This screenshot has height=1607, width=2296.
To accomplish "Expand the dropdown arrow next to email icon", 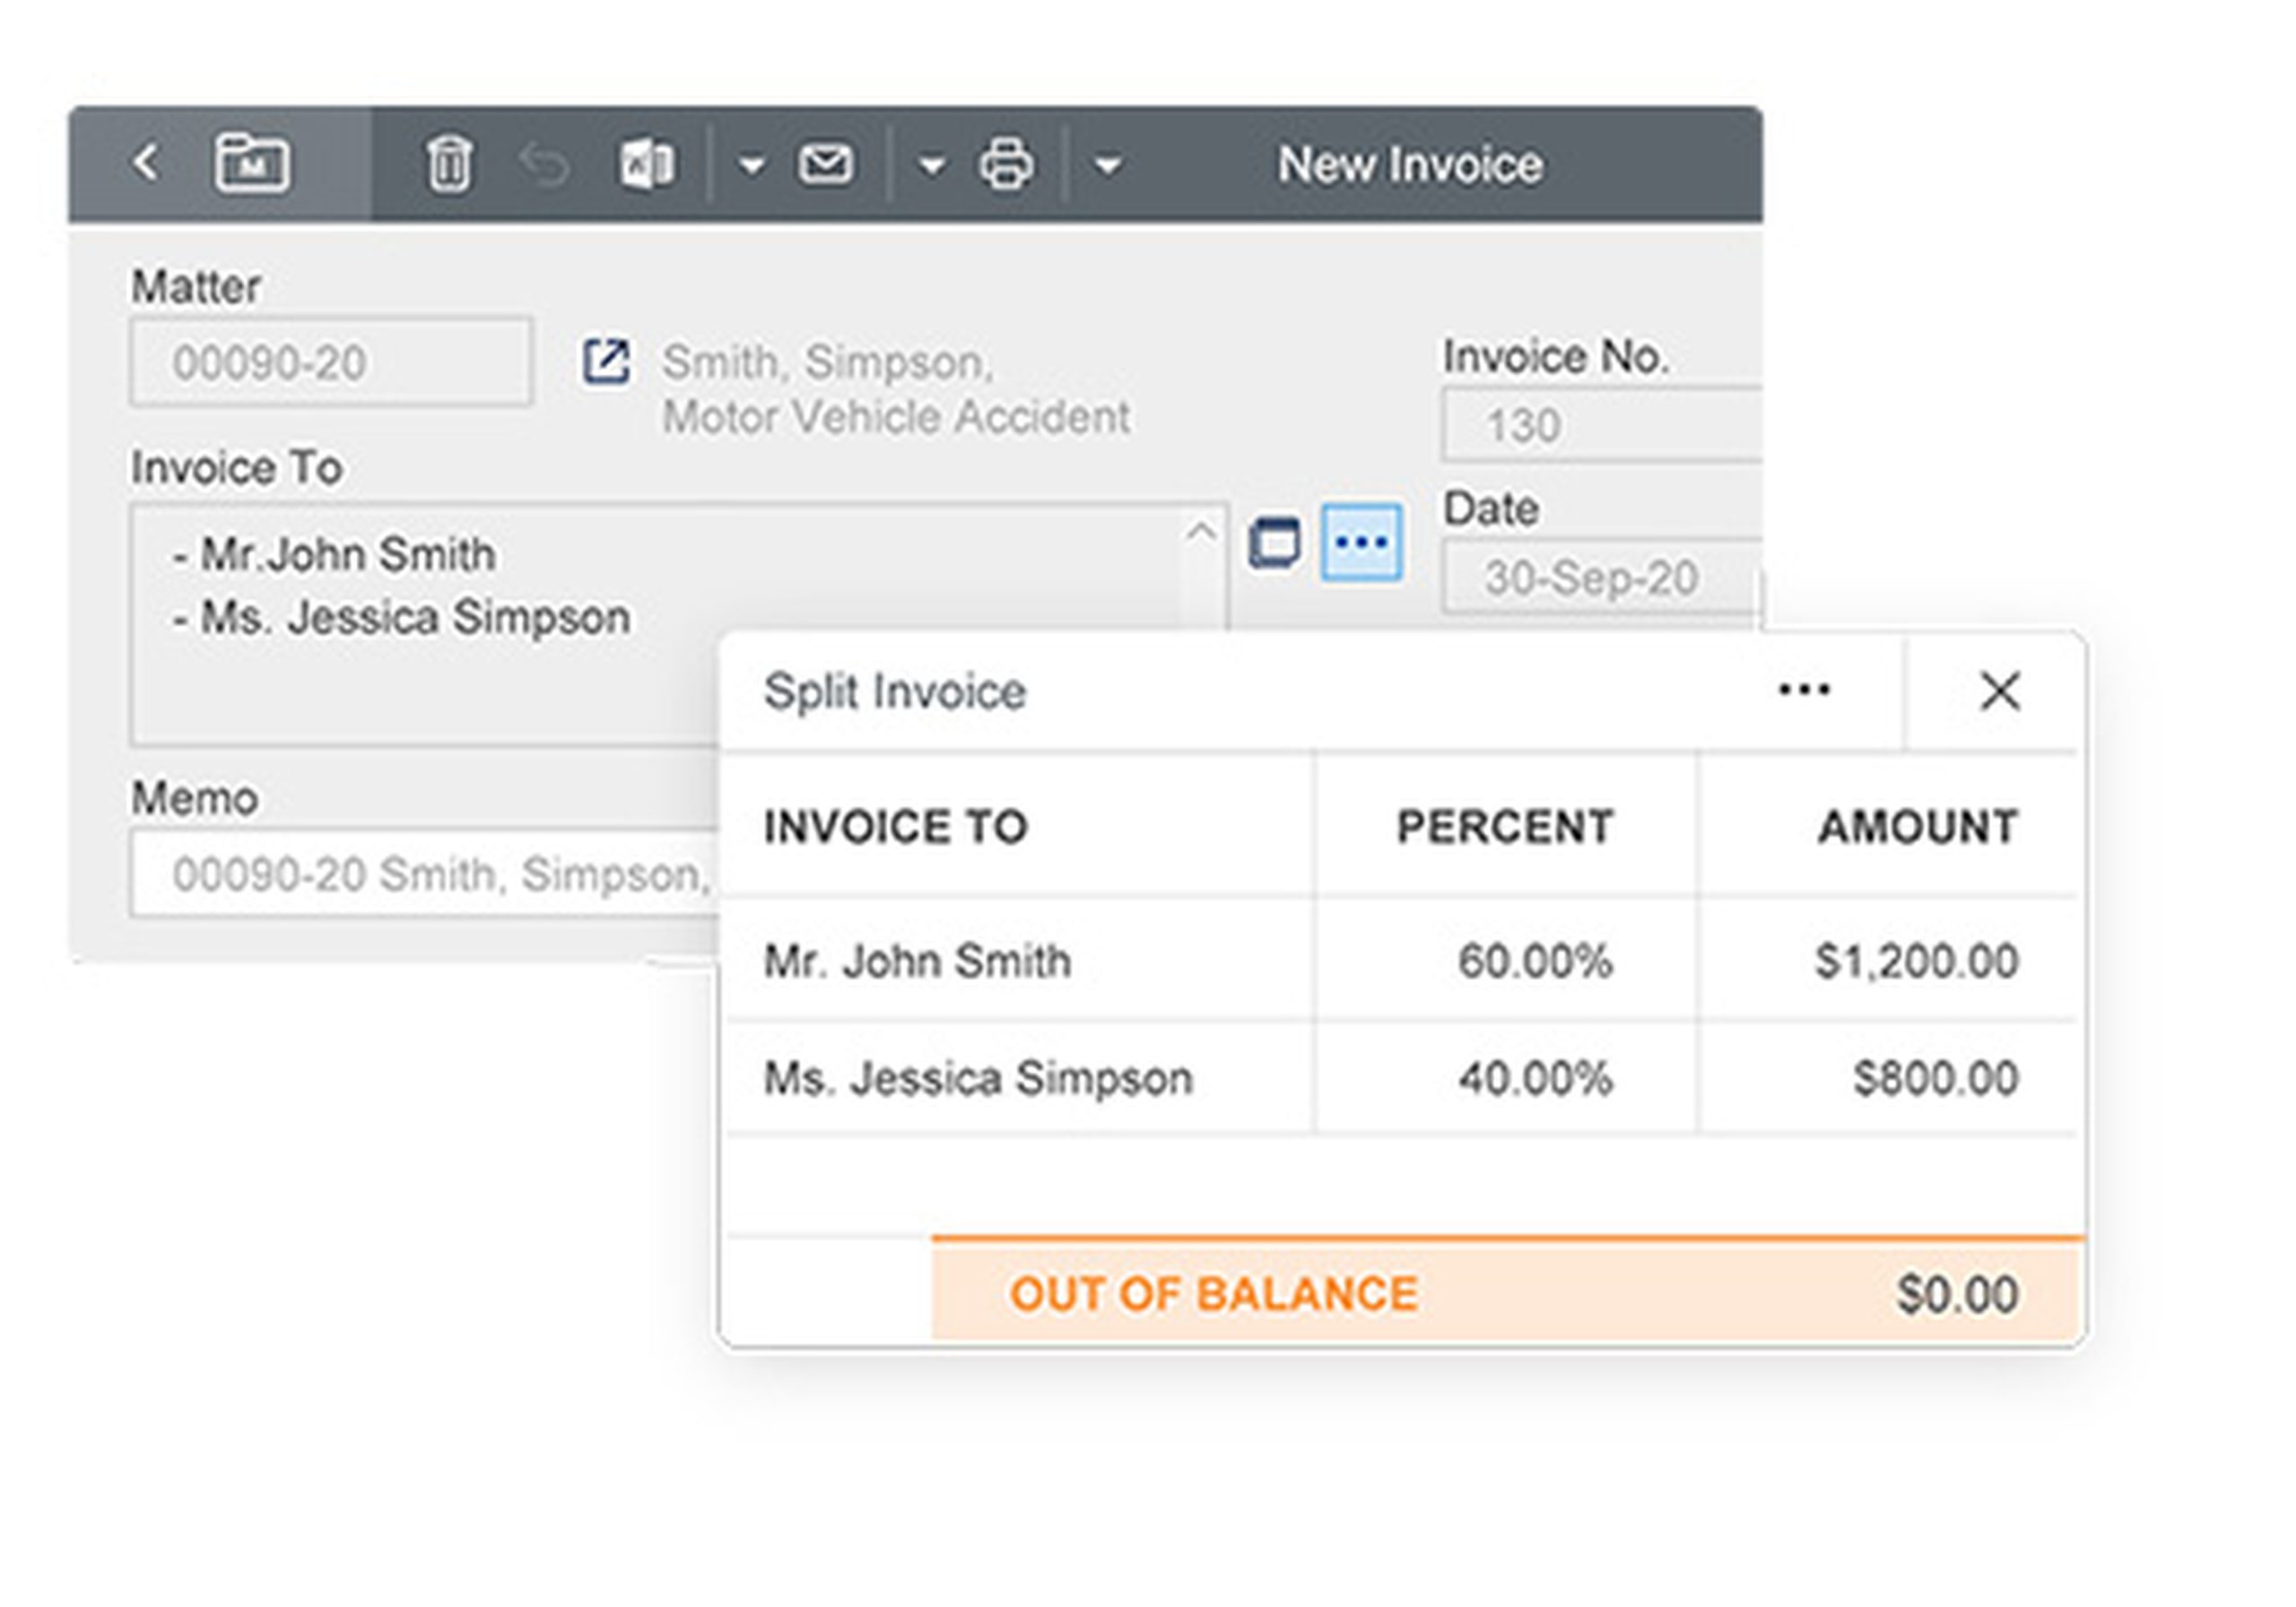I will [x=931, y=165].
